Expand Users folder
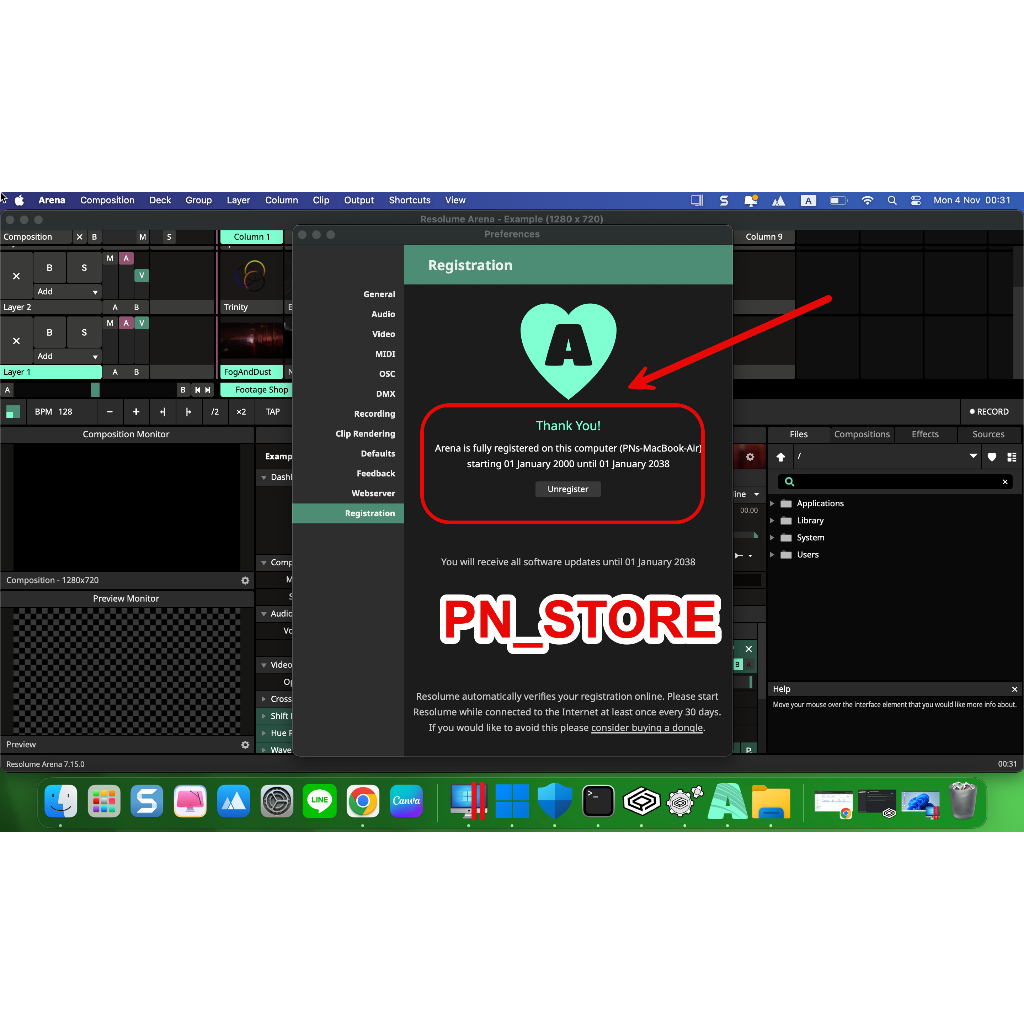 coord(772,555)
